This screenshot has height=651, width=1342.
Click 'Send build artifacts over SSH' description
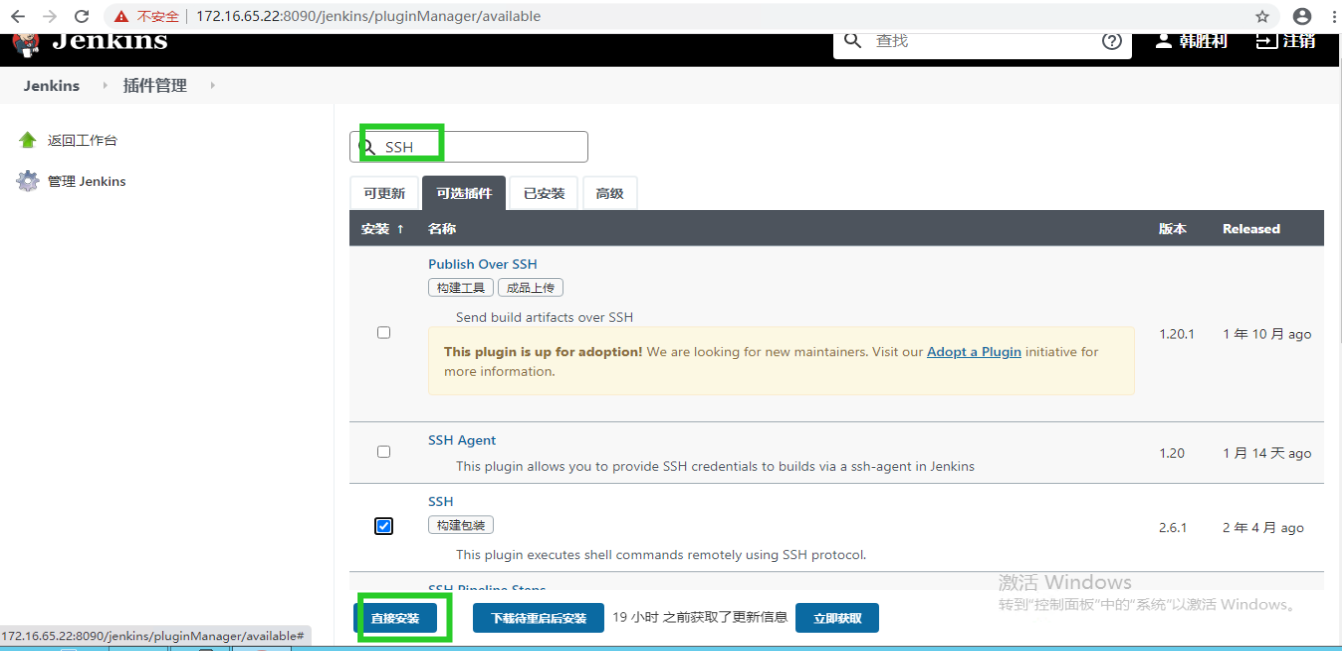(x=545, y=317)
